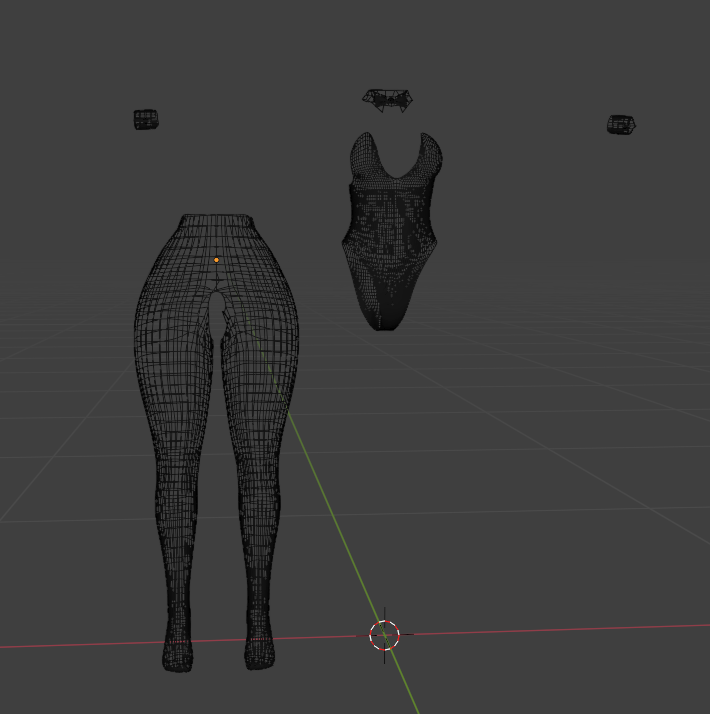Screen dimensions: 710x714
Task: Click the waistband of the leggings
Action: tap(217, 220)
